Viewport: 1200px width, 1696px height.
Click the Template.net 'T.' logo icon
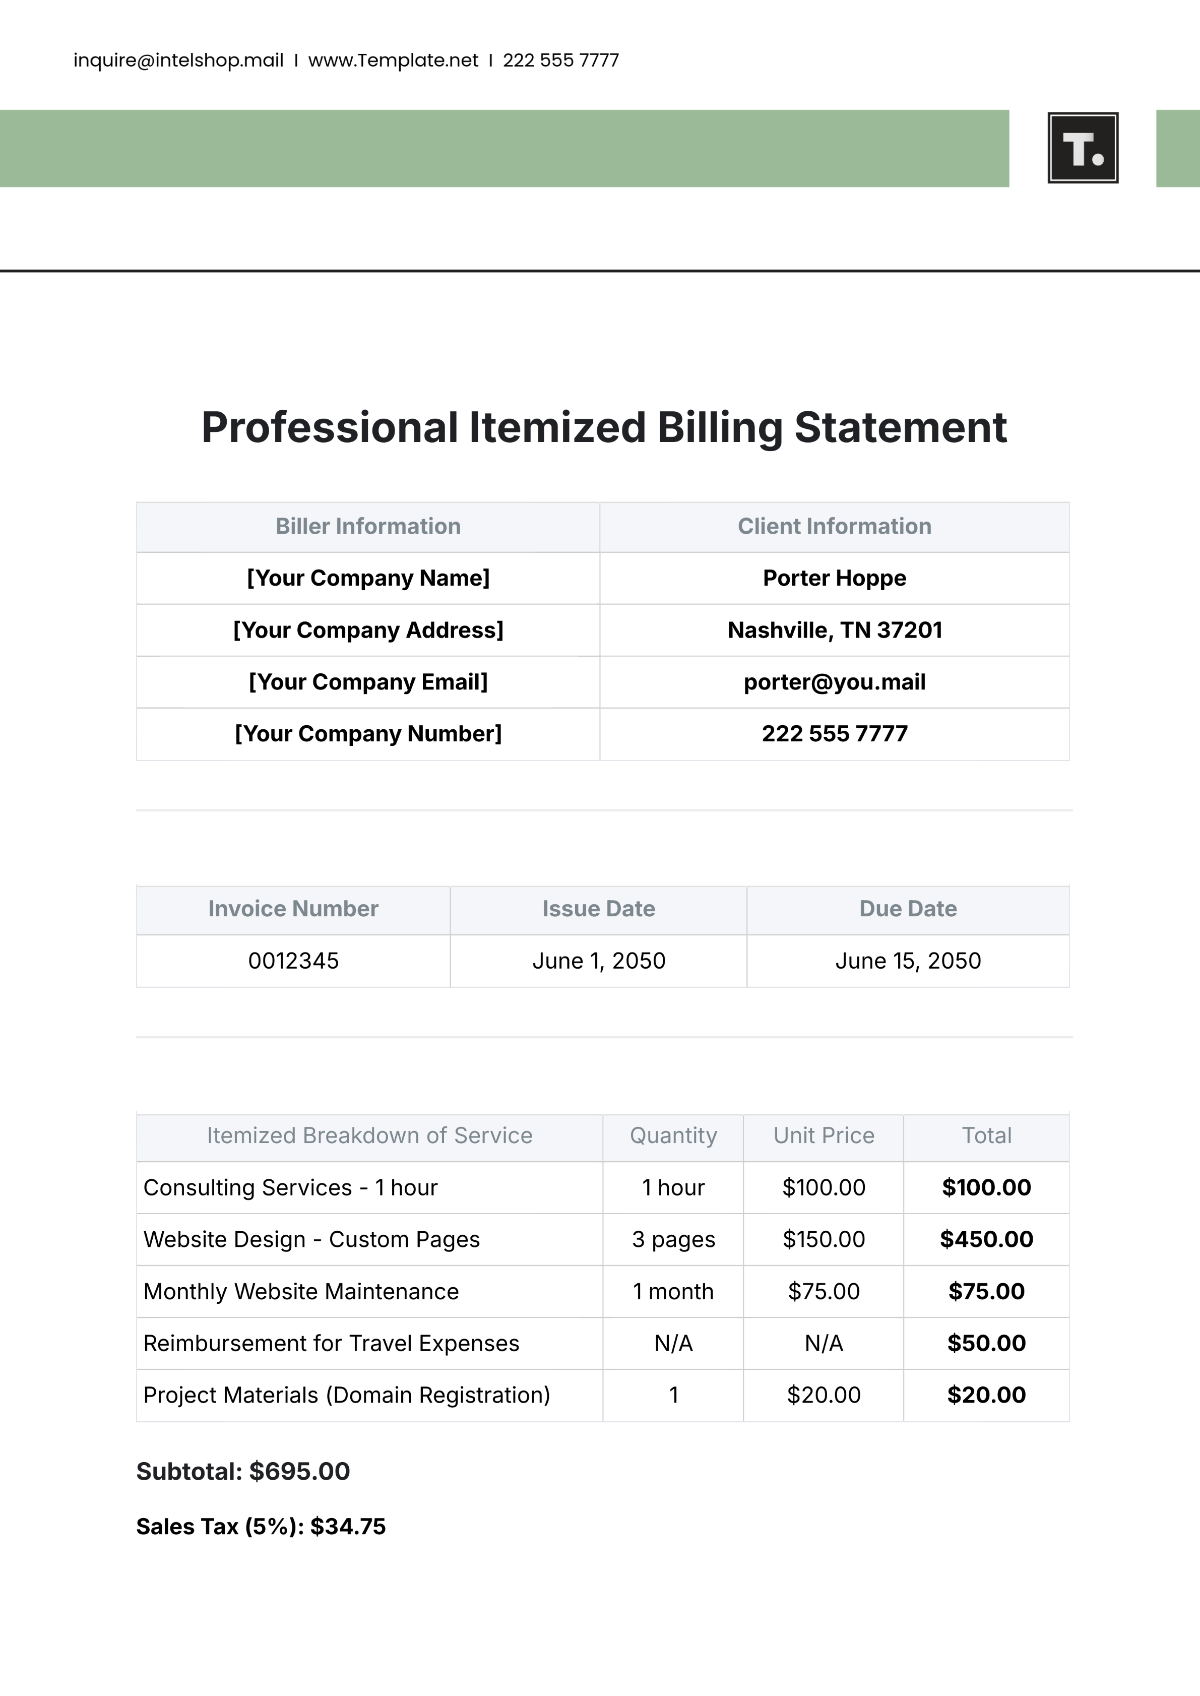coord(1083,148)
